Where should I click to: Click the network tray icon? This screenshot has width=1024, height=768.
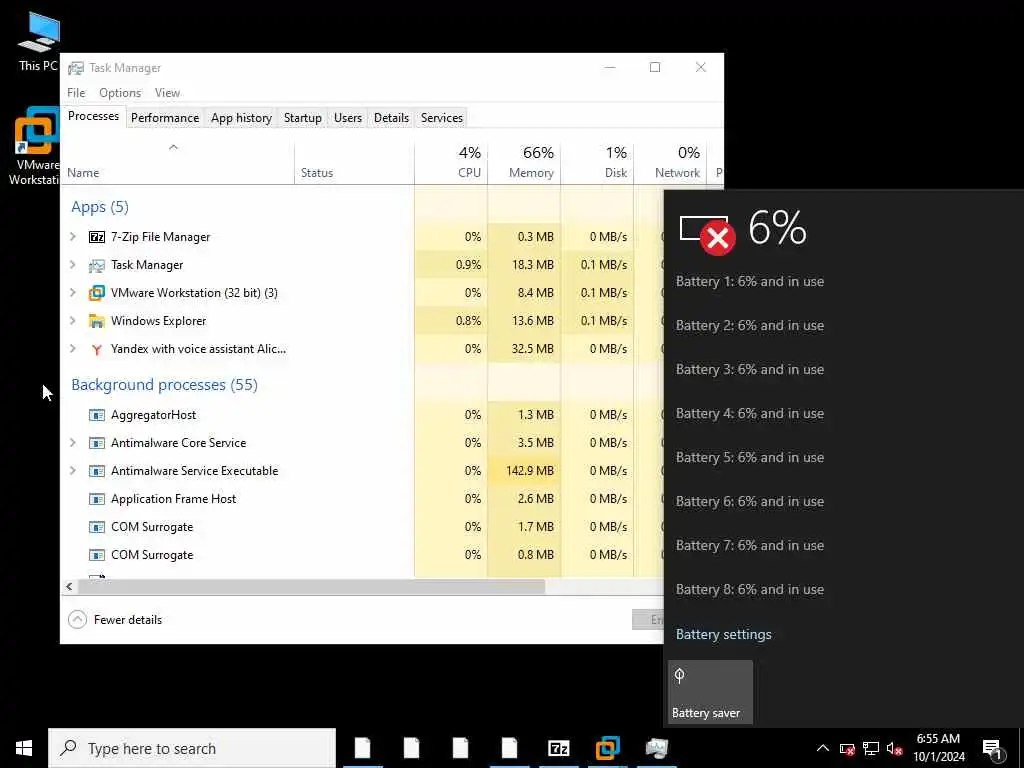pos(871,749)
